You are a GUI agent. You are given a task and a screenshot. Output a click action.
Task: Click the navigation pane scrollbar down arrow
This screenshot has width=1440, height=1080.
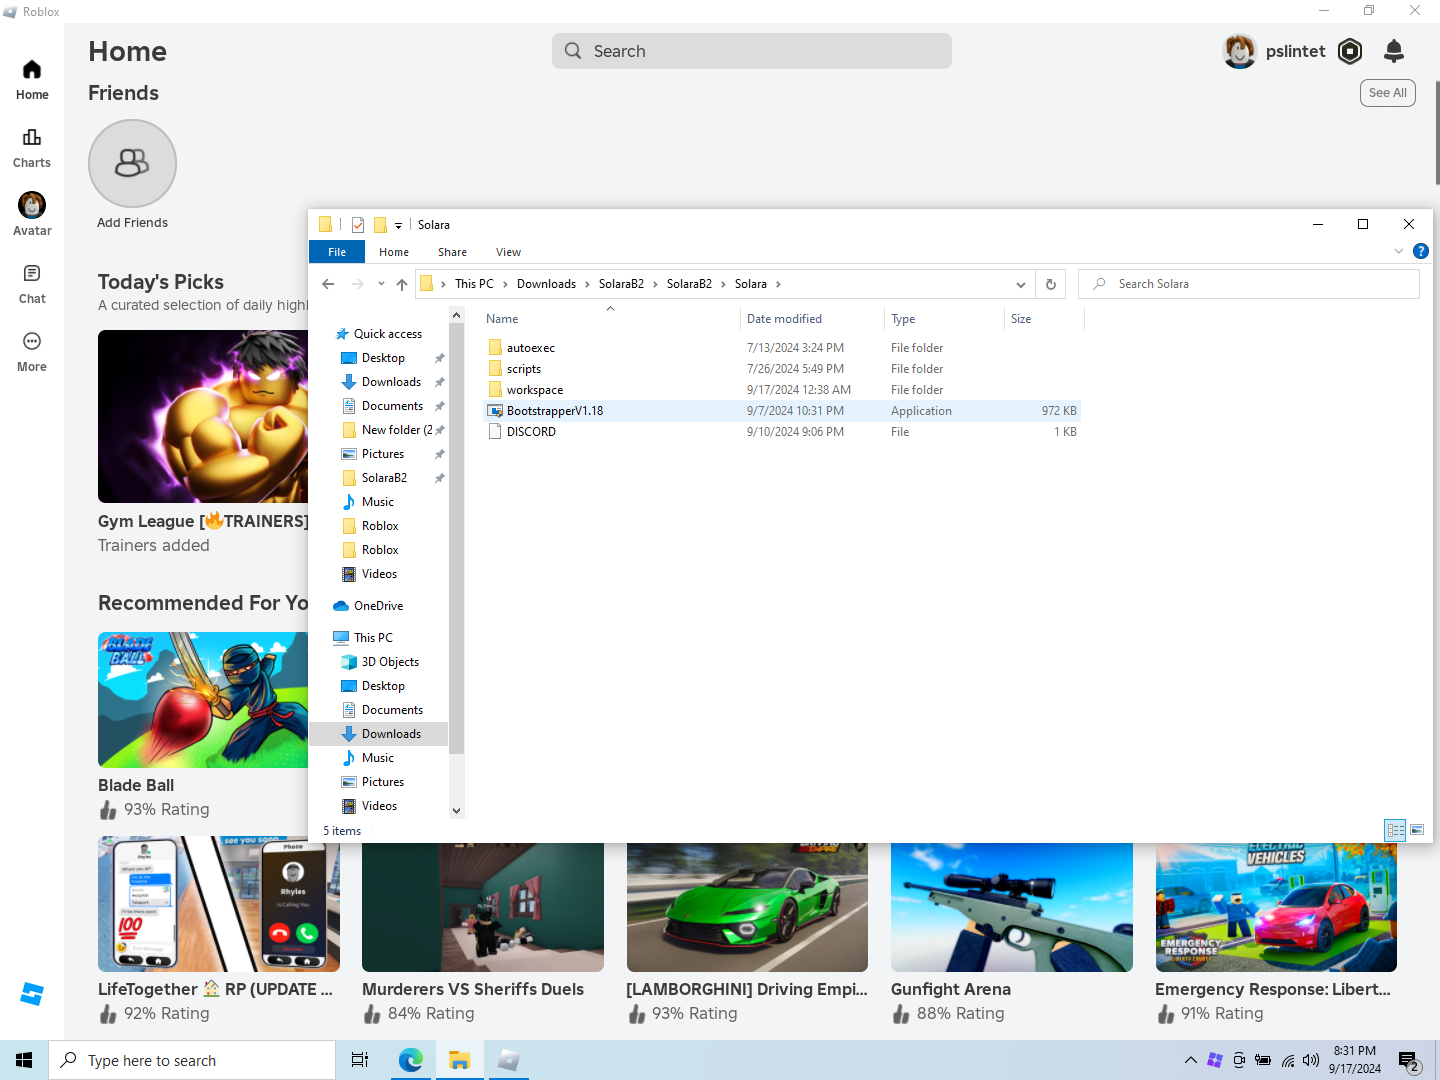457,811
